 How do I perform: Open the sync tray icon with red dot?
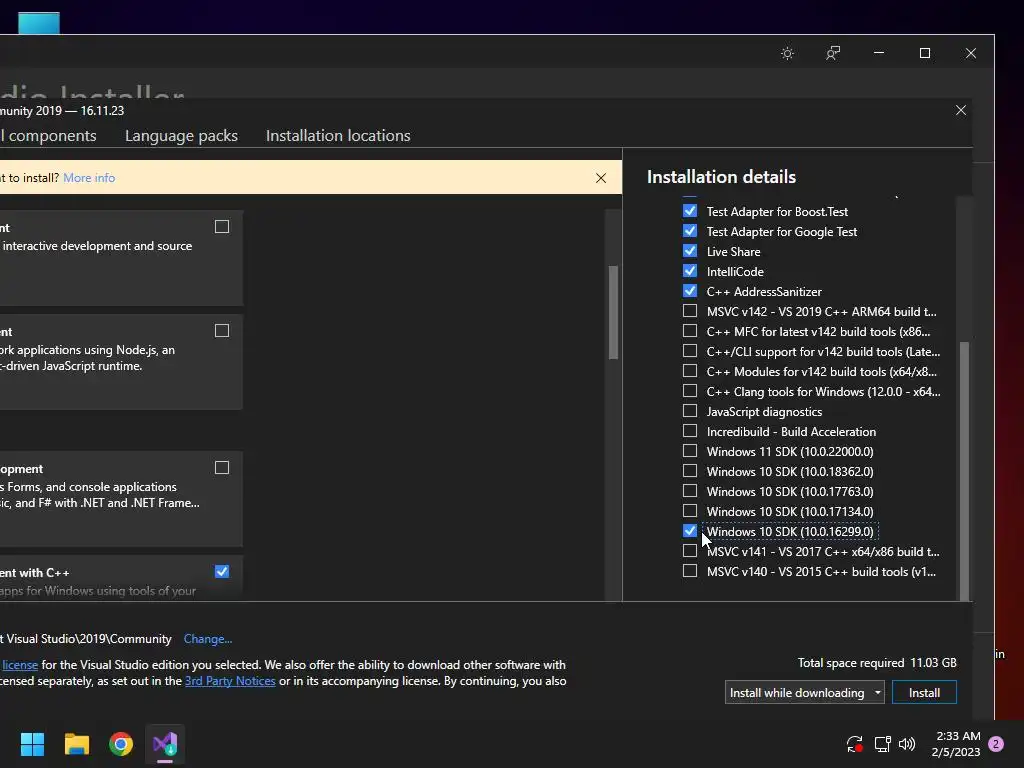click(854, 744)
